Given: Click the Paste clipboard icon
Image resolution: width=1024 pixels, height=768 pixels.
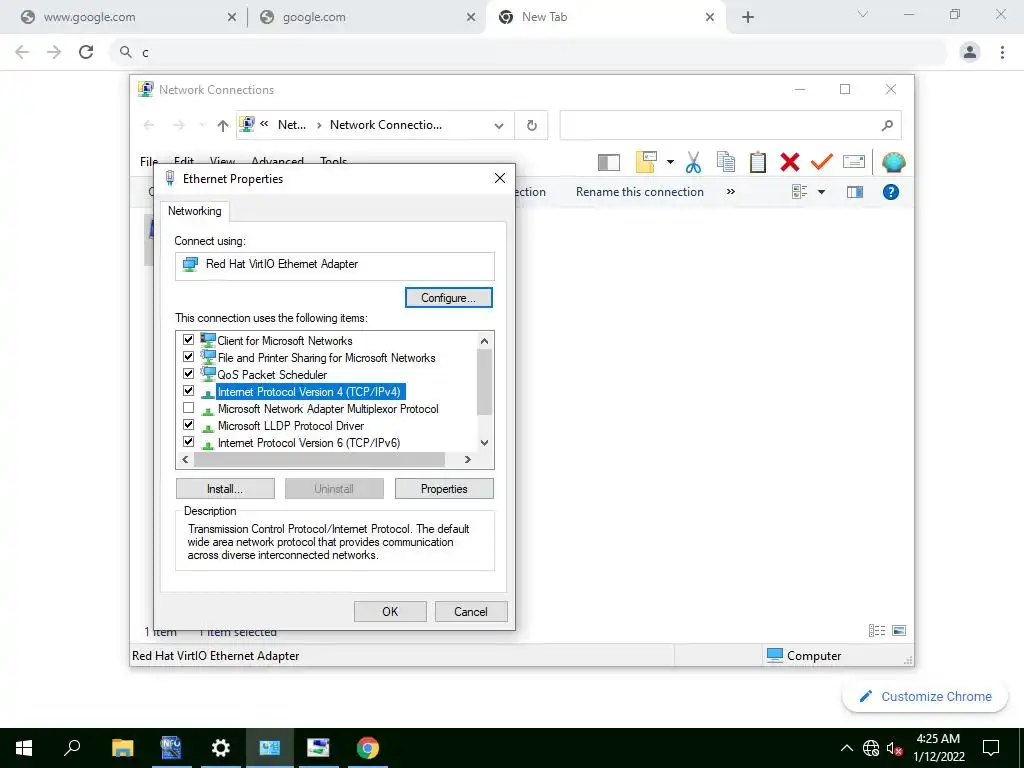Looking at the screenshot, I should click(x=758, y=162).
